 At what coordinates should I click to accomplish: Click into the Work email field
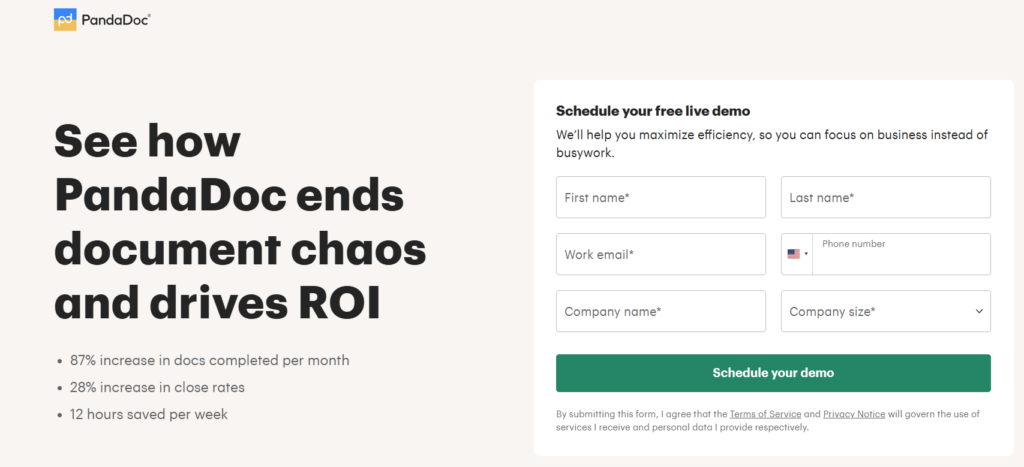click(x=660, y=254)
